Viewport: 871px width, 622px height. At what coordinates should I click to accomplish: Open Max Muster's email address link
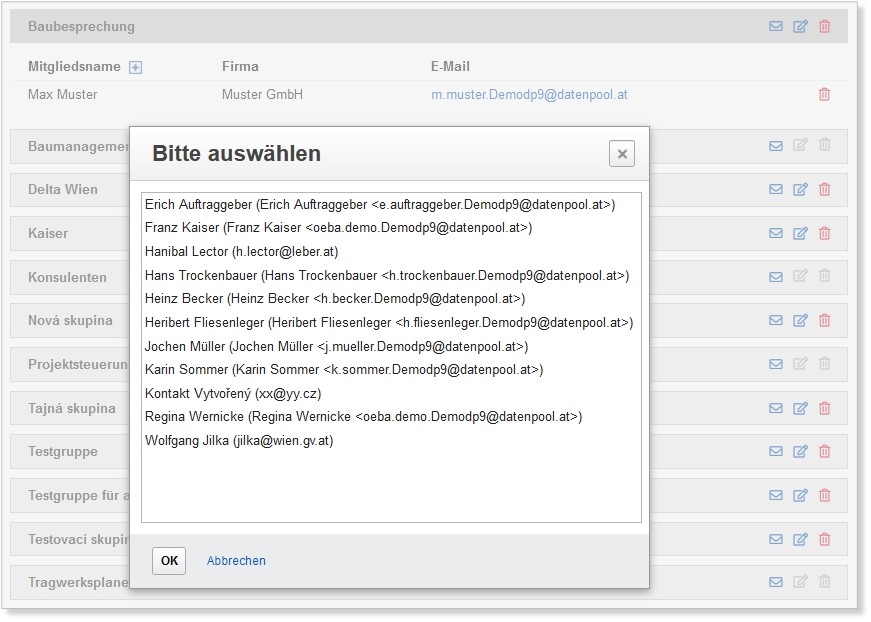pos(529,95)
